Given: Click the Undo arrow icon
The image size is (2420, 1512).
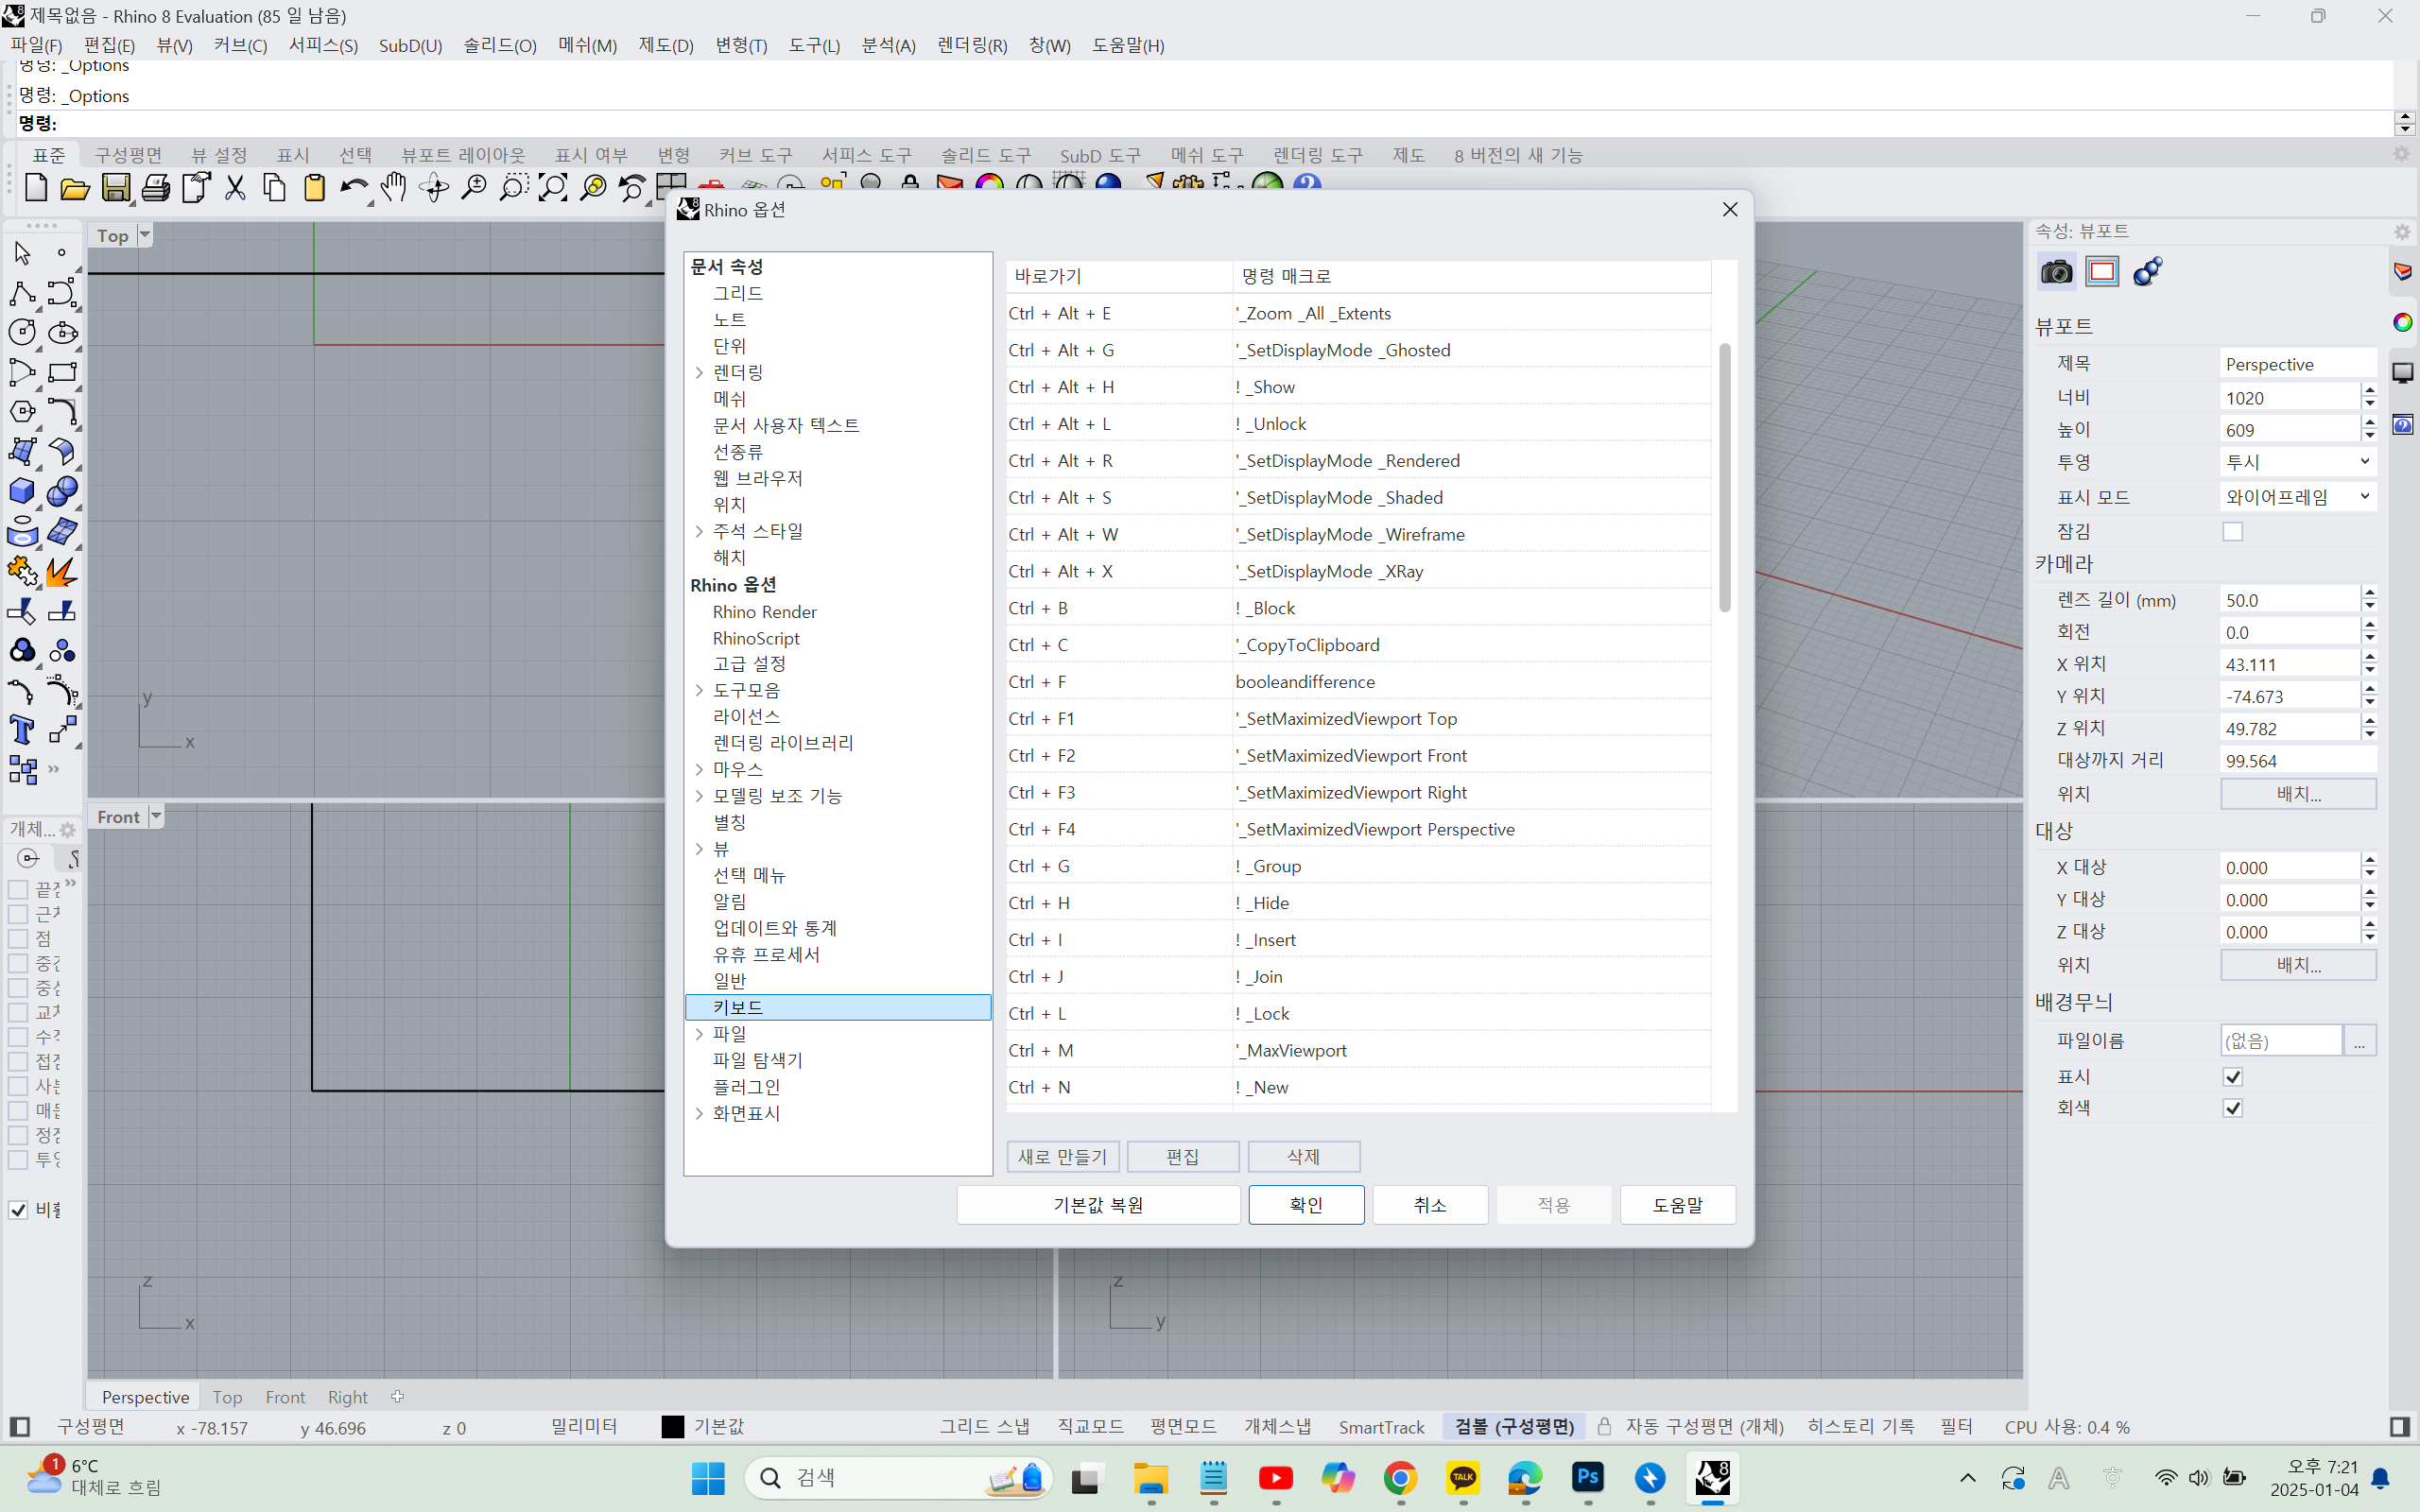Looking at the screenshot, I should pyautogui.click(x=353, y=187).
